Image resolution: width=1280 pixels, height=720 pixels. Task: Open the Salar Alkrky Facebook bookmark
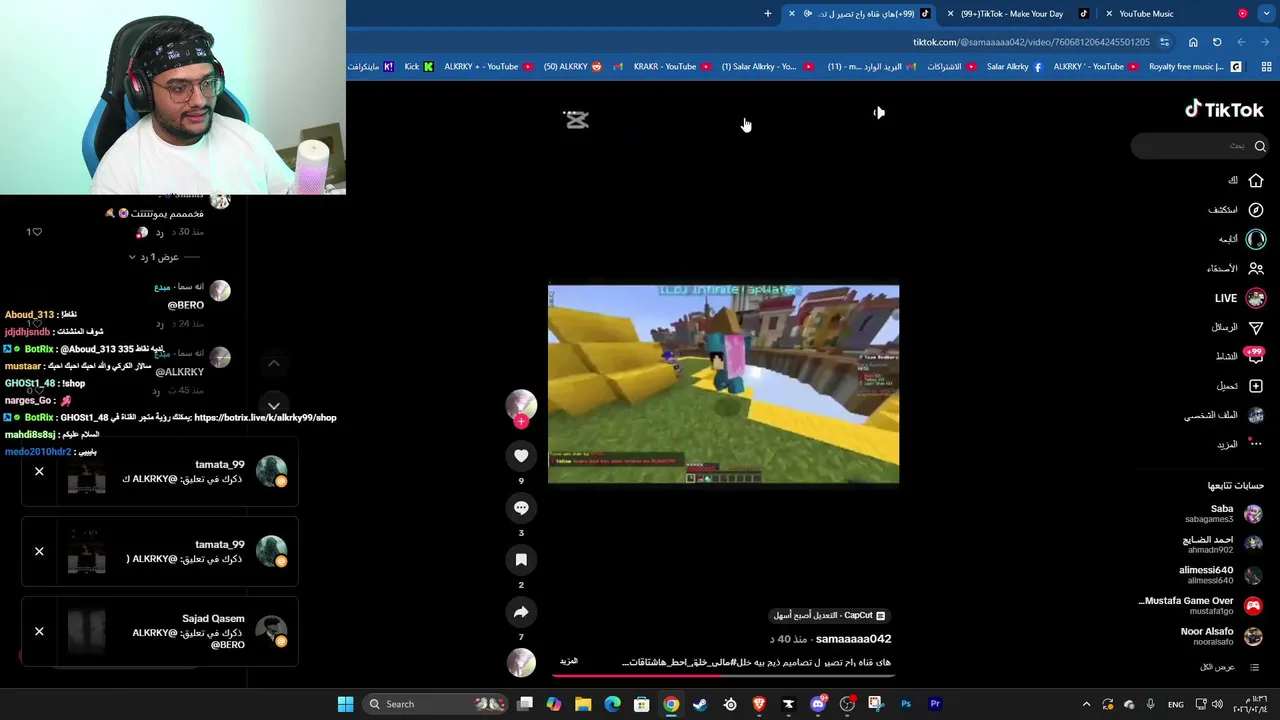point(1014,67)
